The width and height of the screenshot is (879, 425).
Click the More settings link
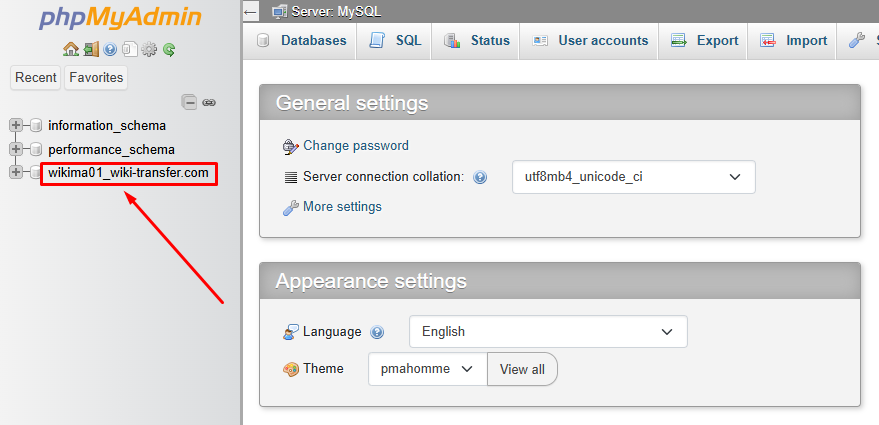(343, 207)
